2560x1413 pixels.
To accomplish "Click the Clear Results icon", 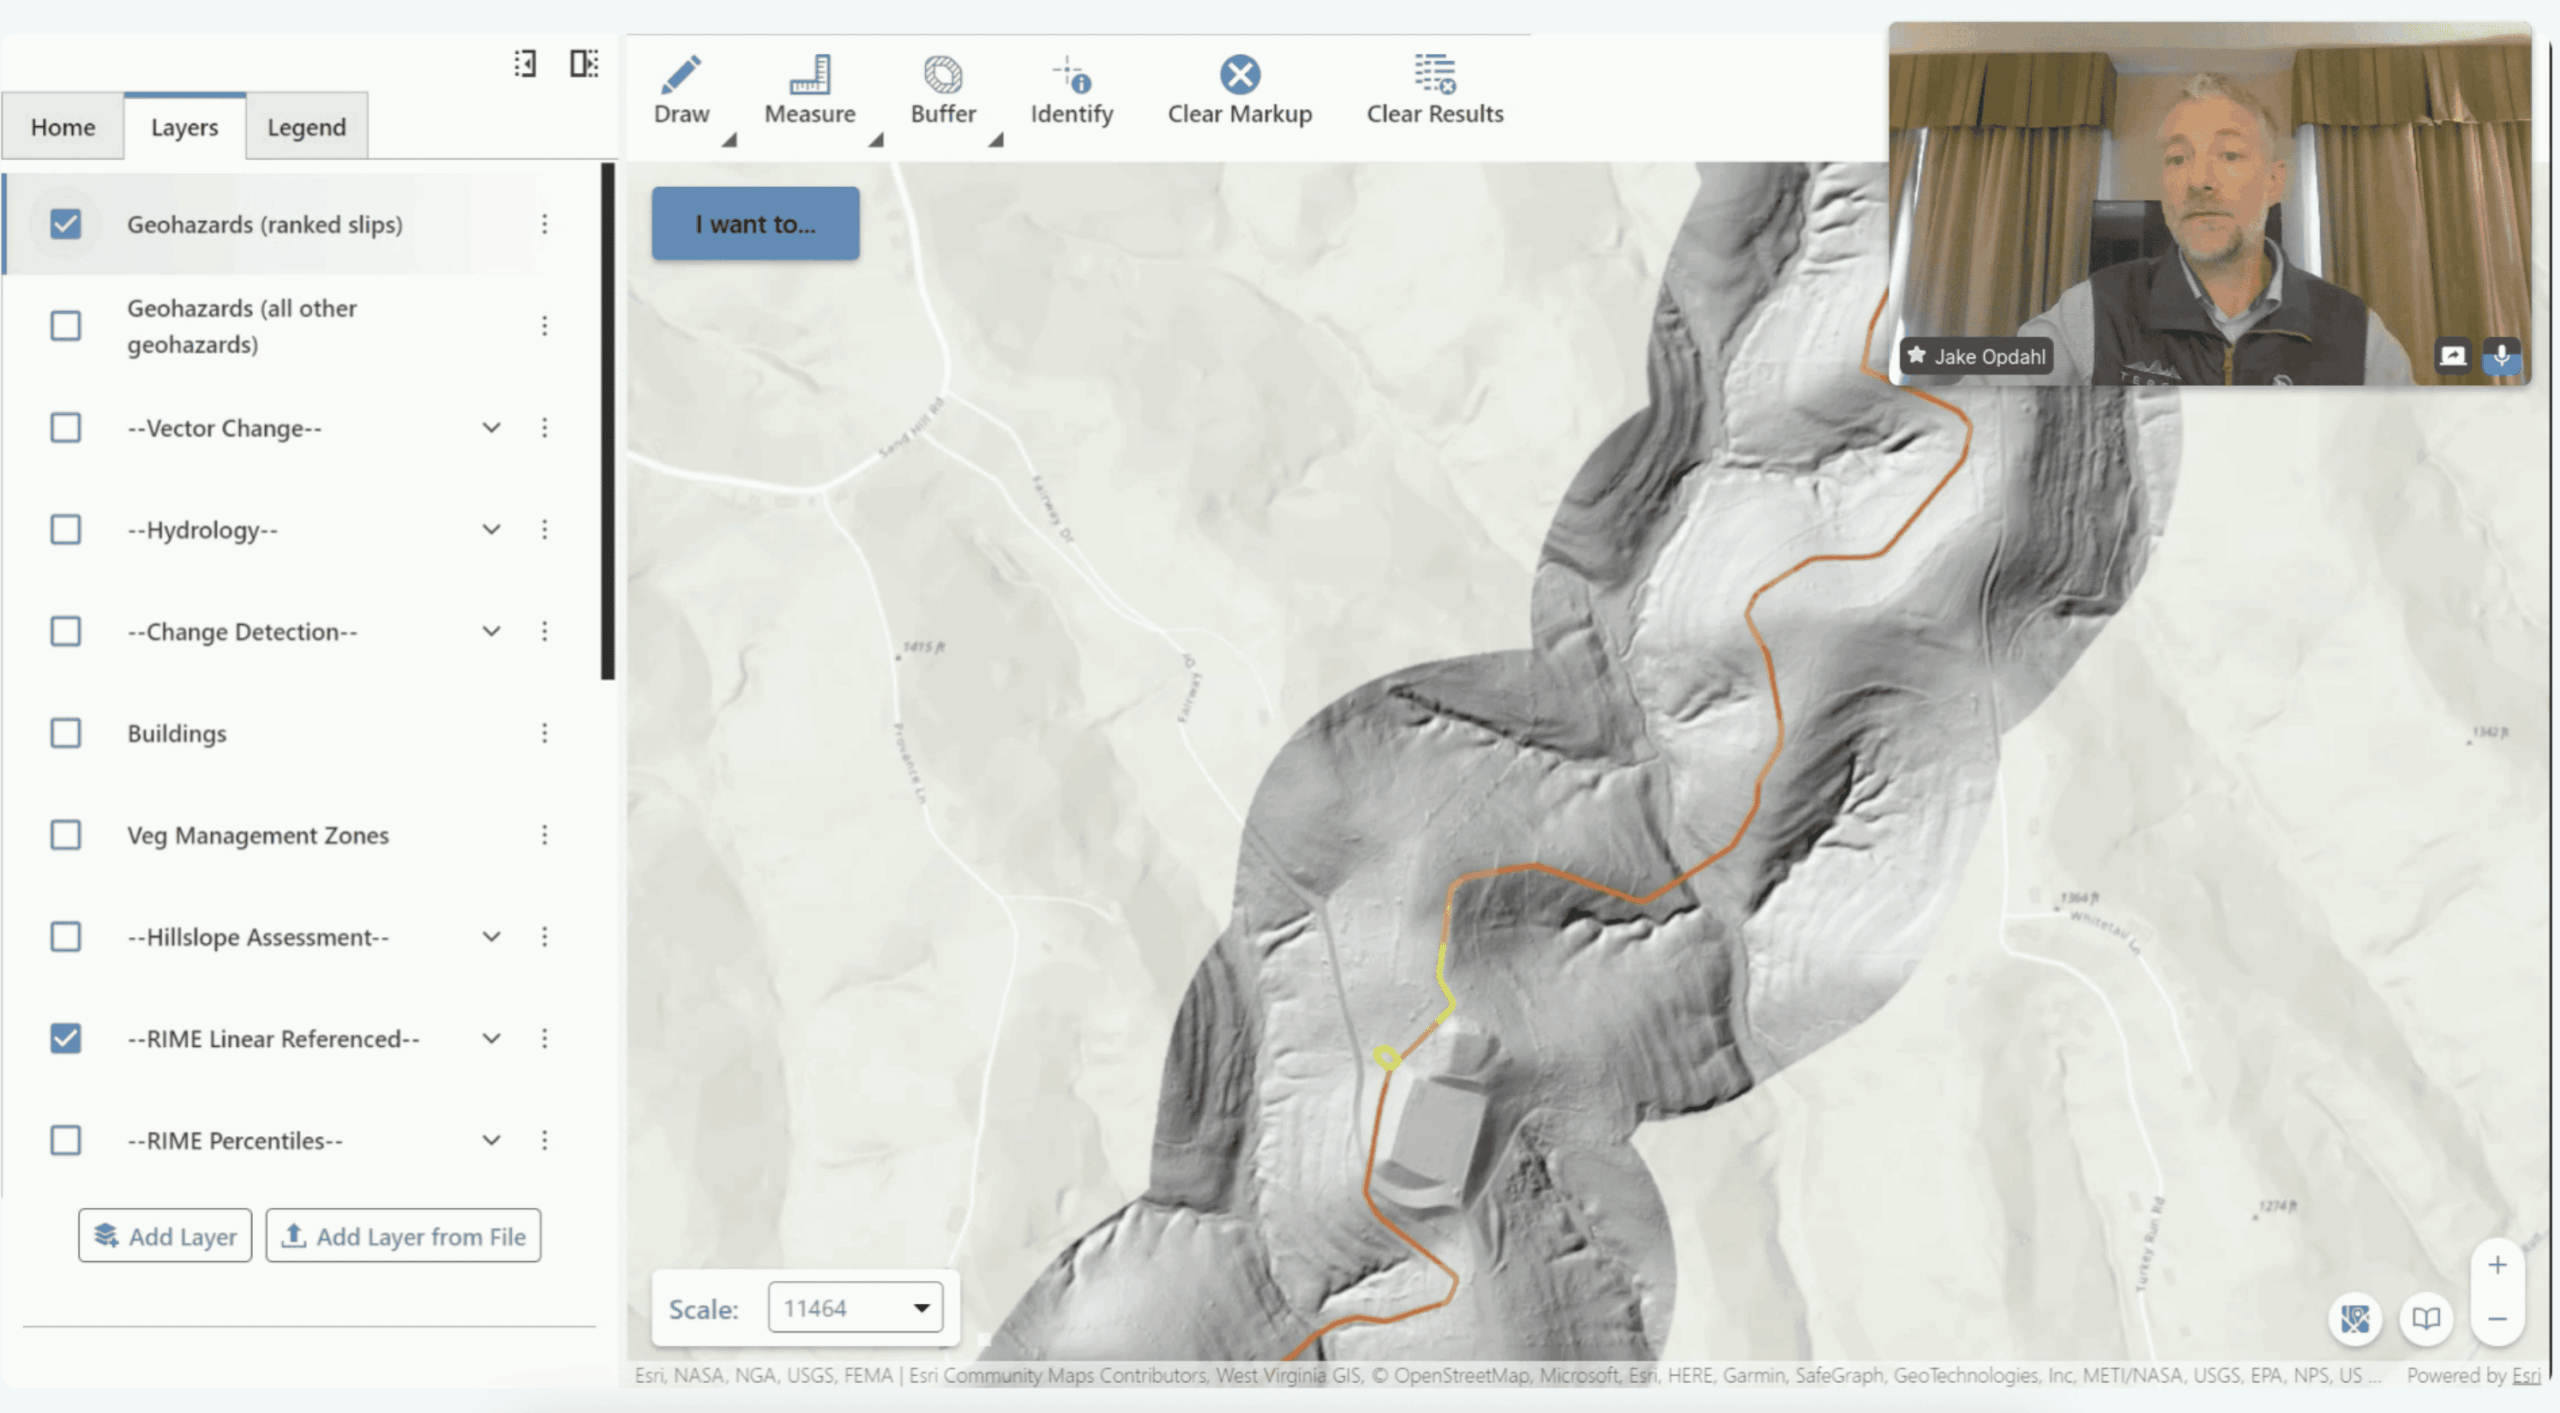I will click(x=1434, y=74).
